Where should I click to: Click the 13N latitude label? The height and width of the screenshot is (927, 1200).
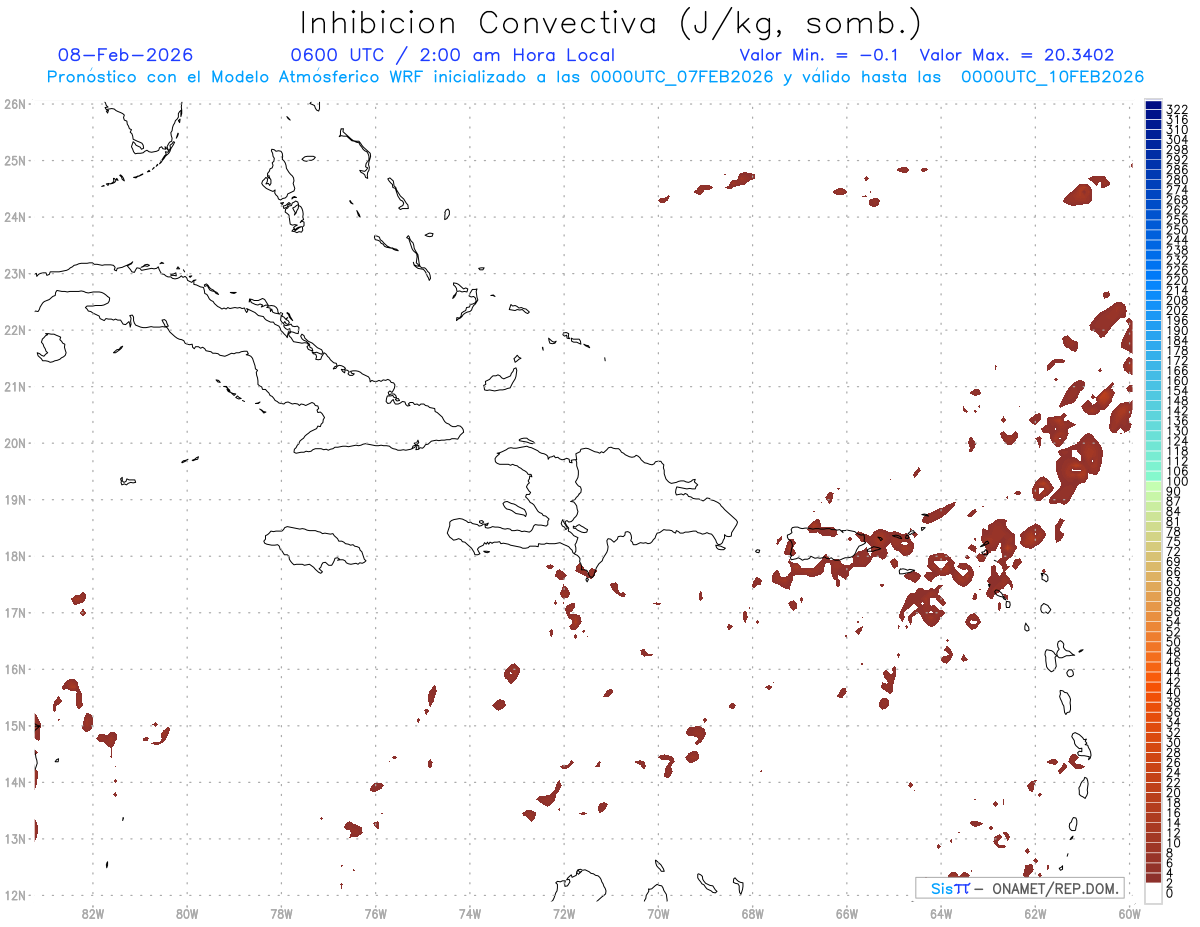click(14, 838)
